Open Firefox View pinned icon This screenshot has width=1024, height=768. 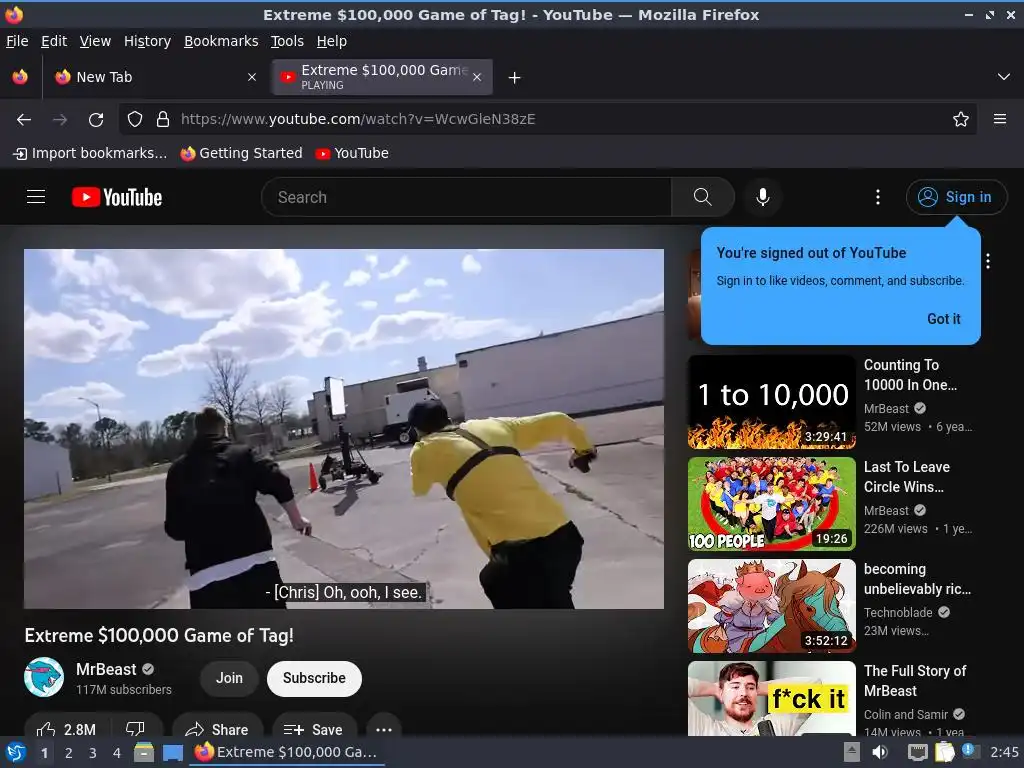click(20, 77)
